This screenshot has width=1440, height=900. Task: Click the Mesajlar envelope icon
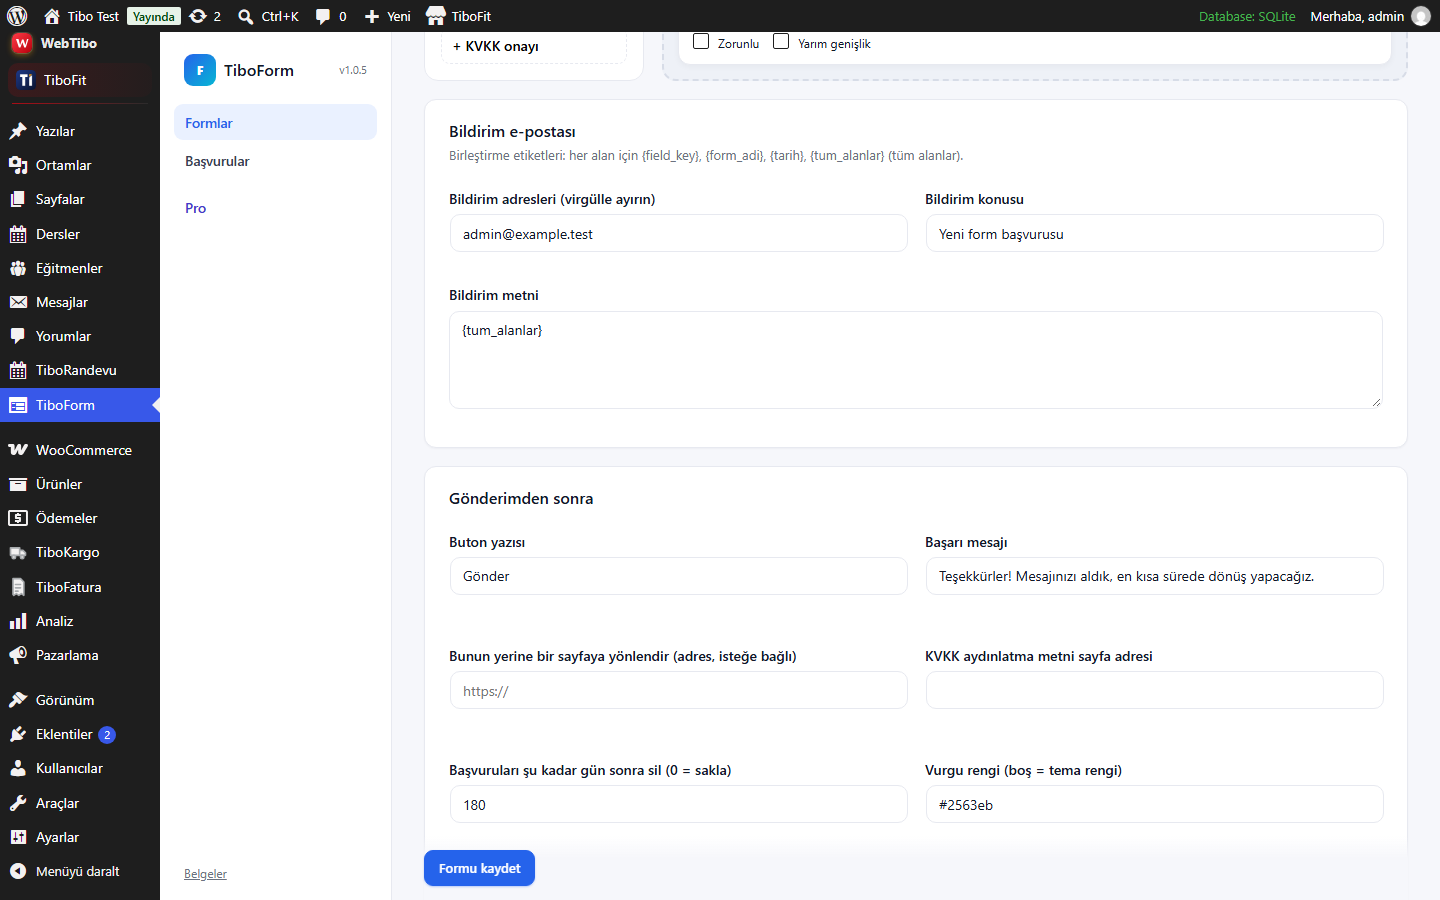point(18,302)
